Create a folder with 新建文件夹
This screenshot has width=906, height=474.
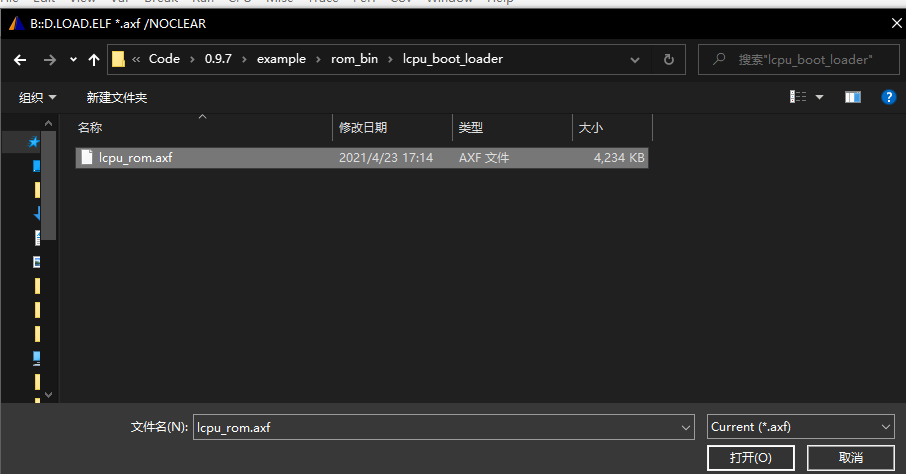tap(116, 97)
